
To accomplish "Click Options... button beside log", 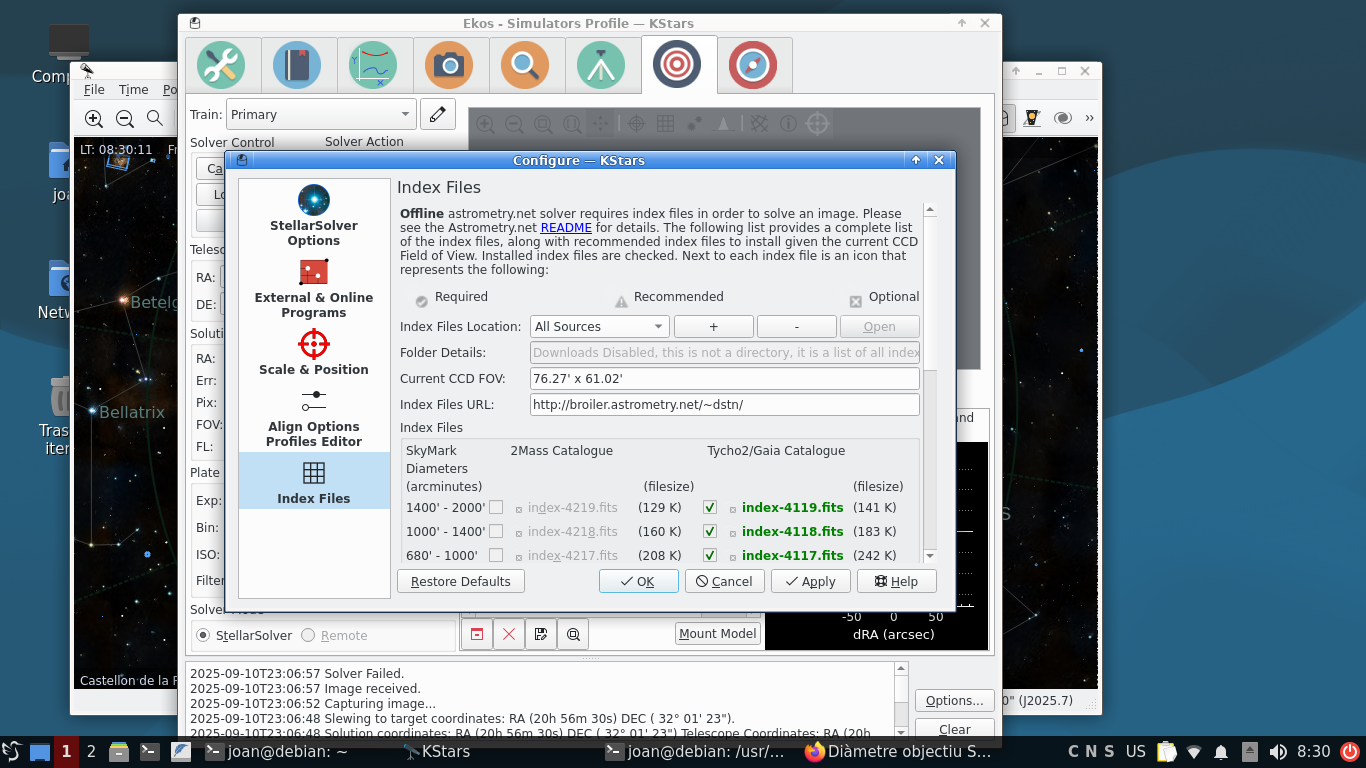I will click(x=955, y=700).
